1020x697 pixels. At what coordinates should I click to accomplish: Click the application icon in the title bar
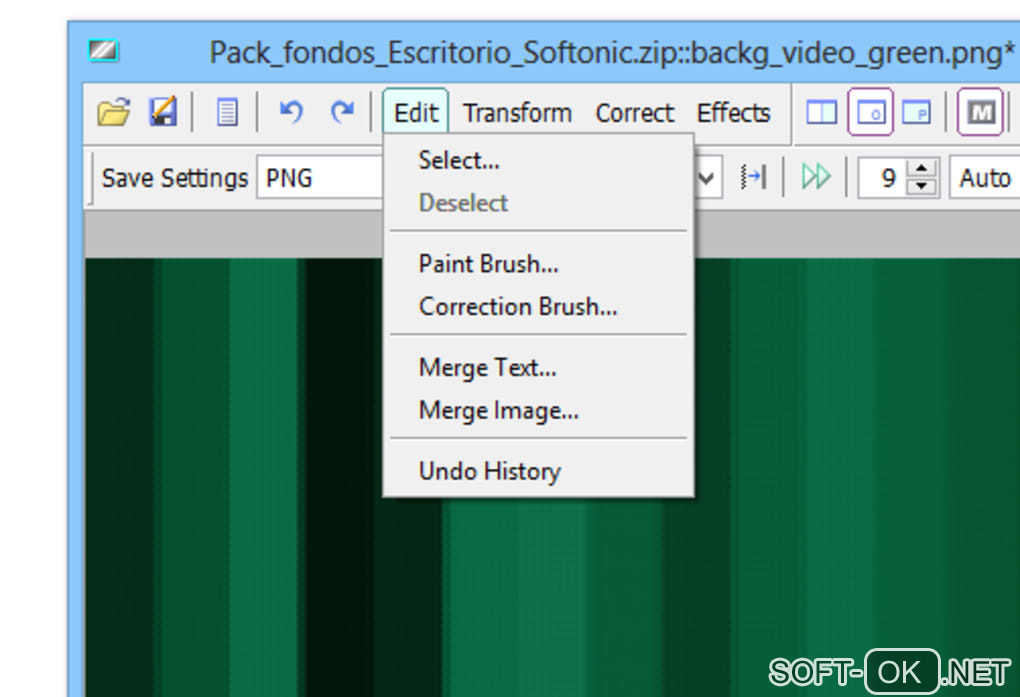click(x=103, y=51)
